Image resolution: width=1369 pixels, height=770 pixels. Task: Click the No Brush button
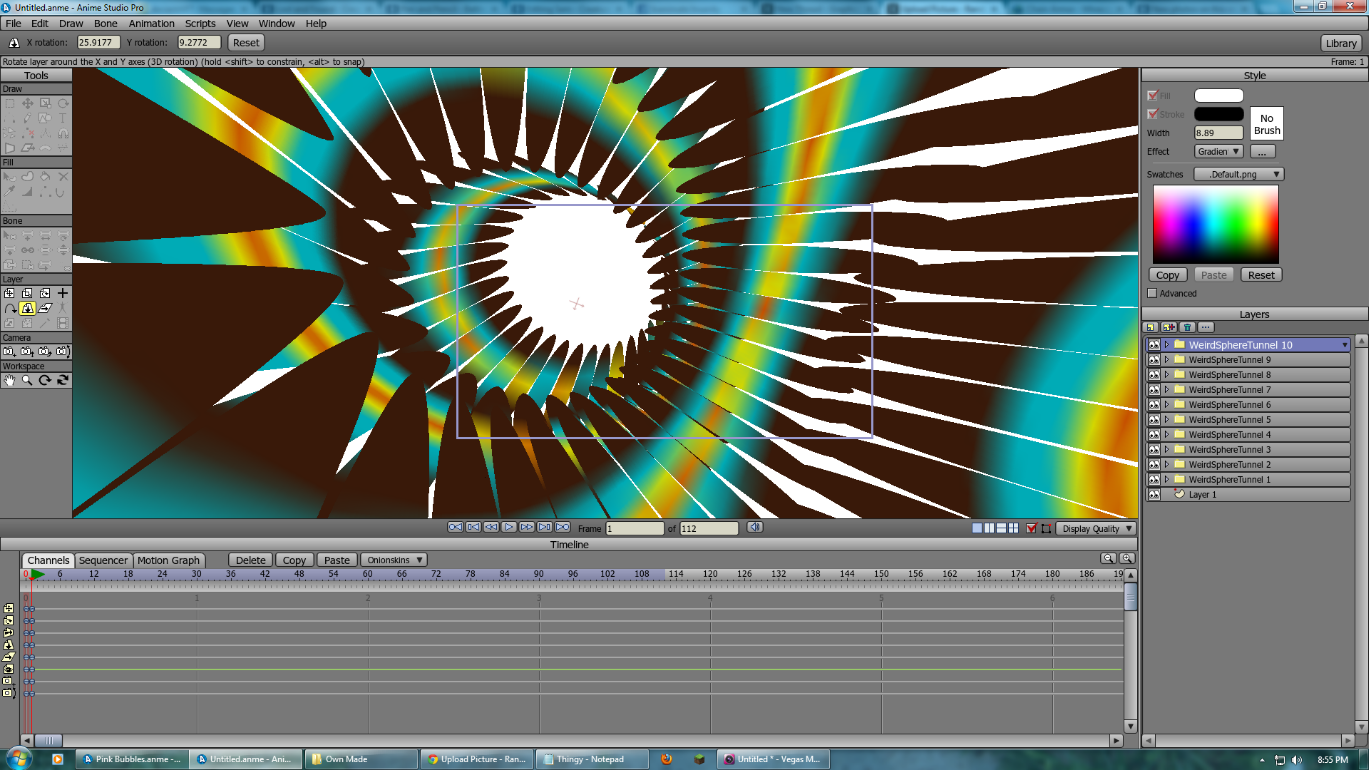pyautogui.click(x=1266, y=124)
